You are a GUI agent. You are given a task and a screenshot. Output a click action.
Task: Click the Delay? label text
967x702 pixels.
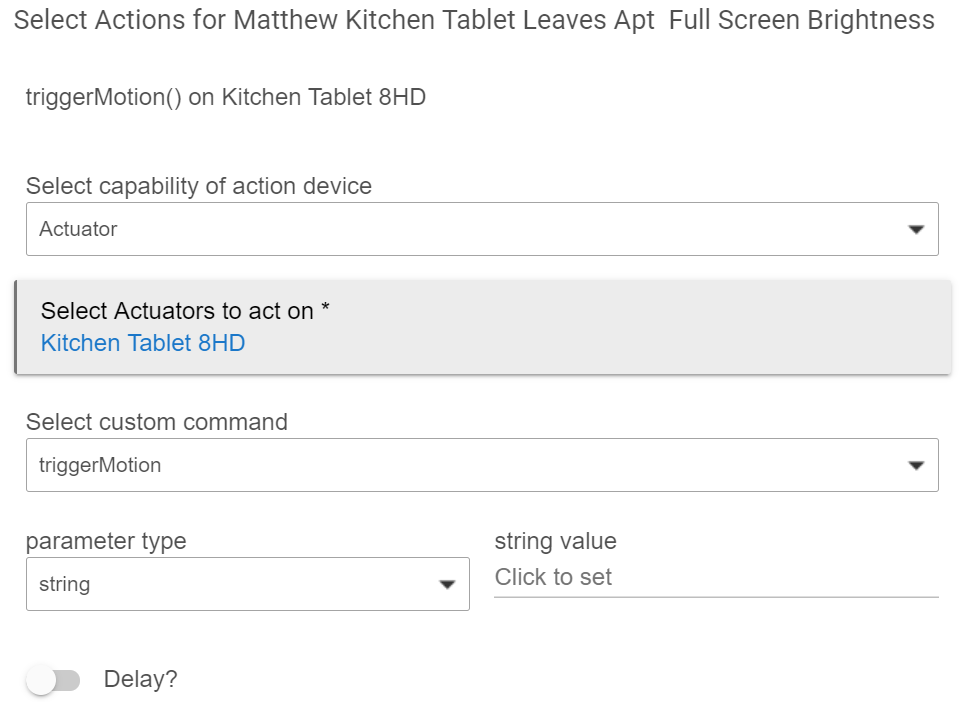141,679
